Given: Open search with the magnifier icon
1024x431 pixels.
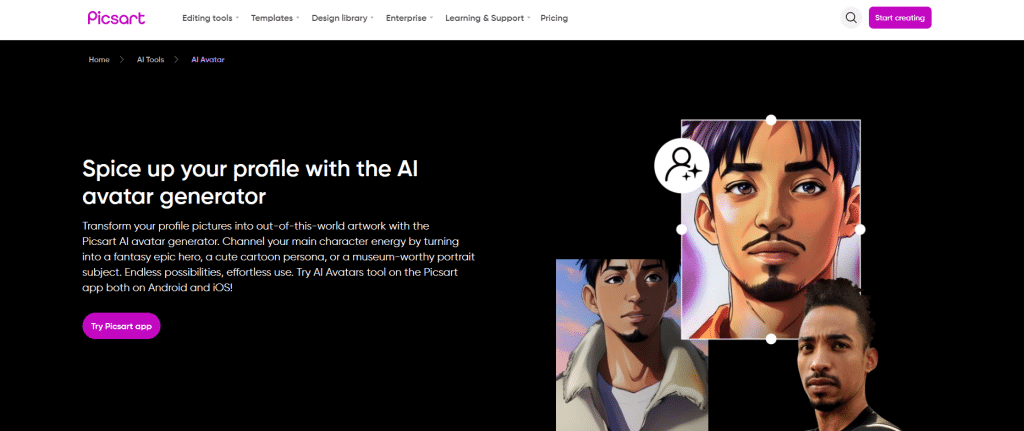Looking at the screenshot, I should point(851,18).
